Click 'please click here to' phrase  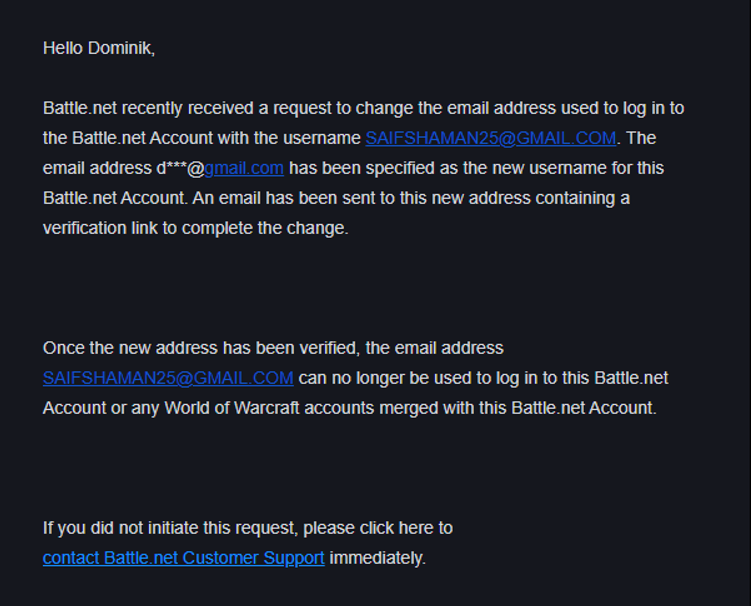coord(378,528)
